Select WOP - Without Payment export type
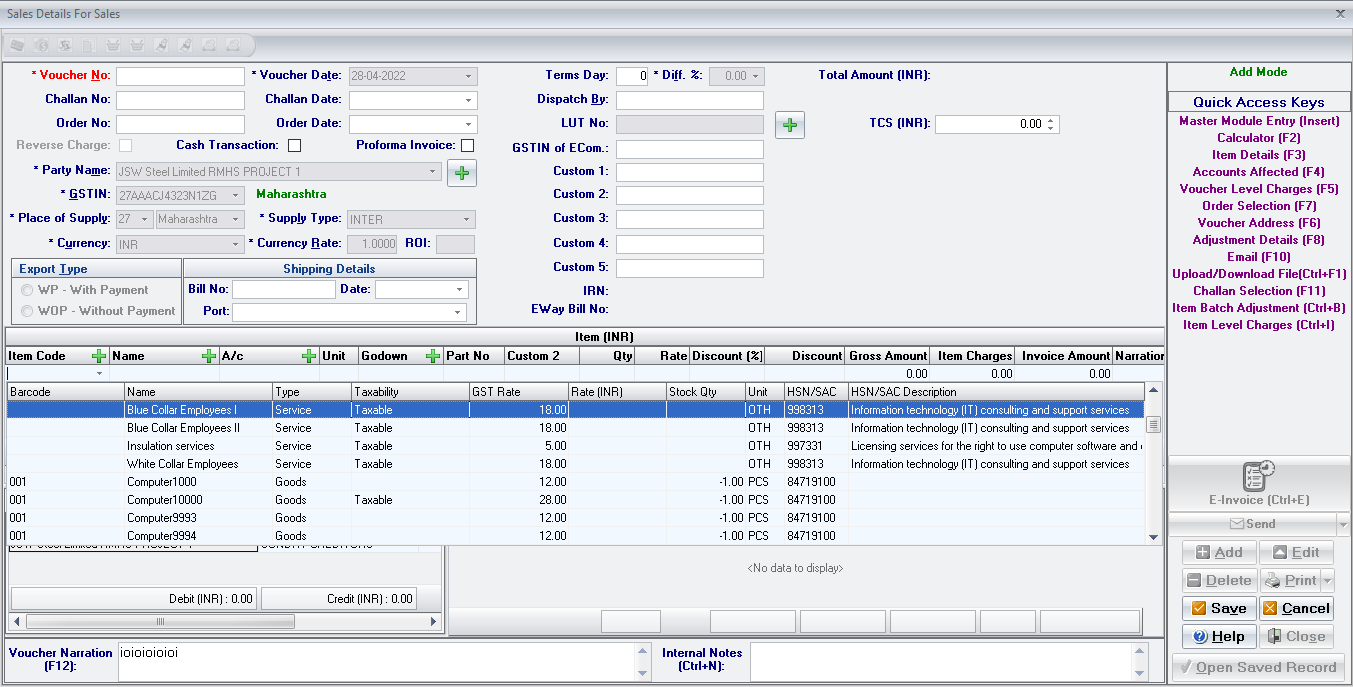This screenshot has width=1353, height=687. click(x=29, y=311)
